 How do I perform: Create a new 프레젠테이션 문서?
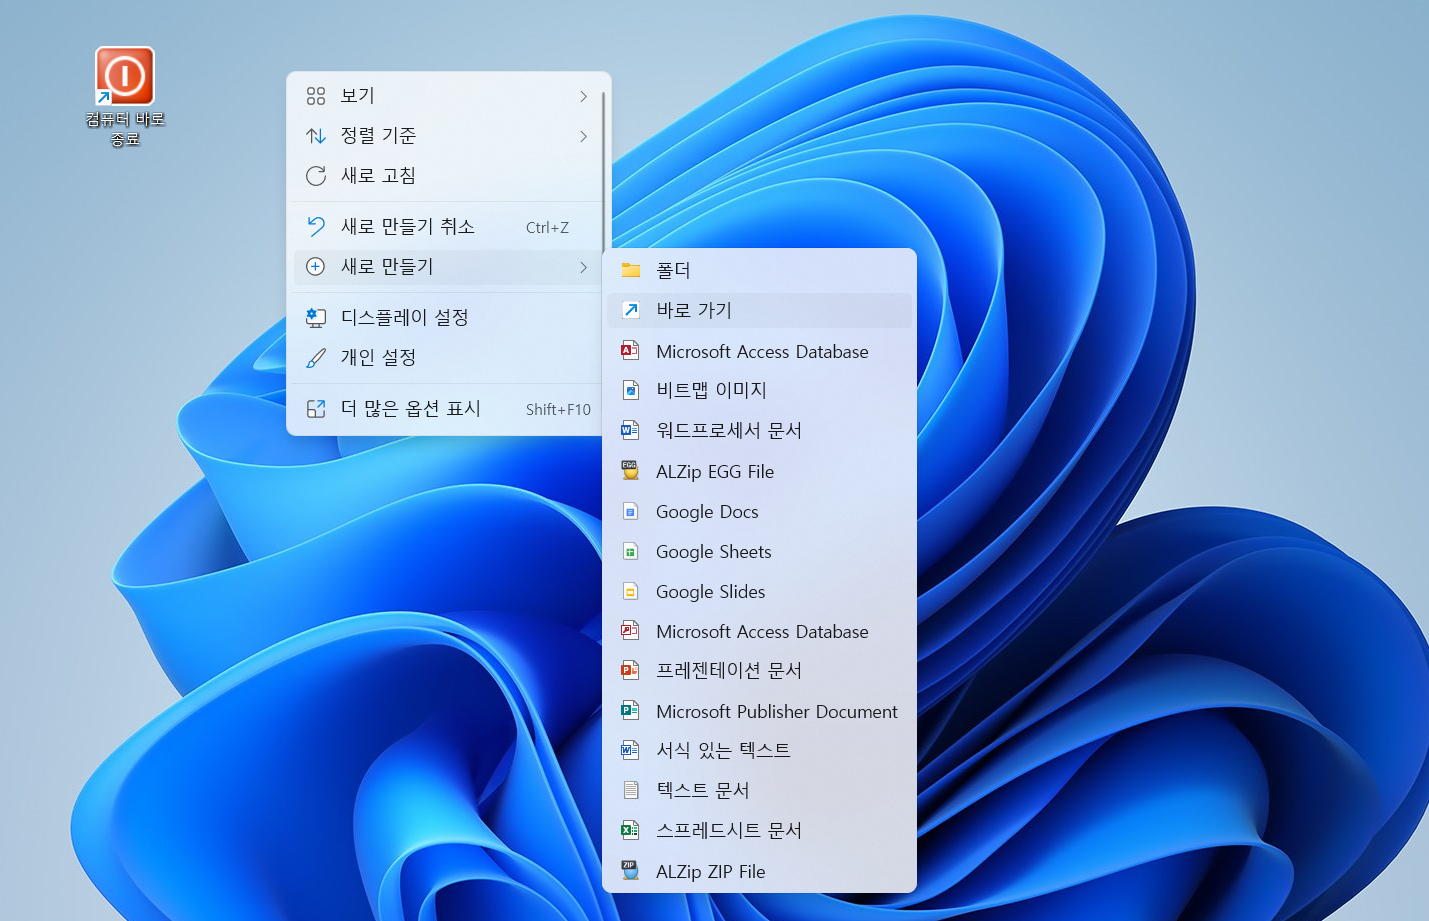coord(759,670)
